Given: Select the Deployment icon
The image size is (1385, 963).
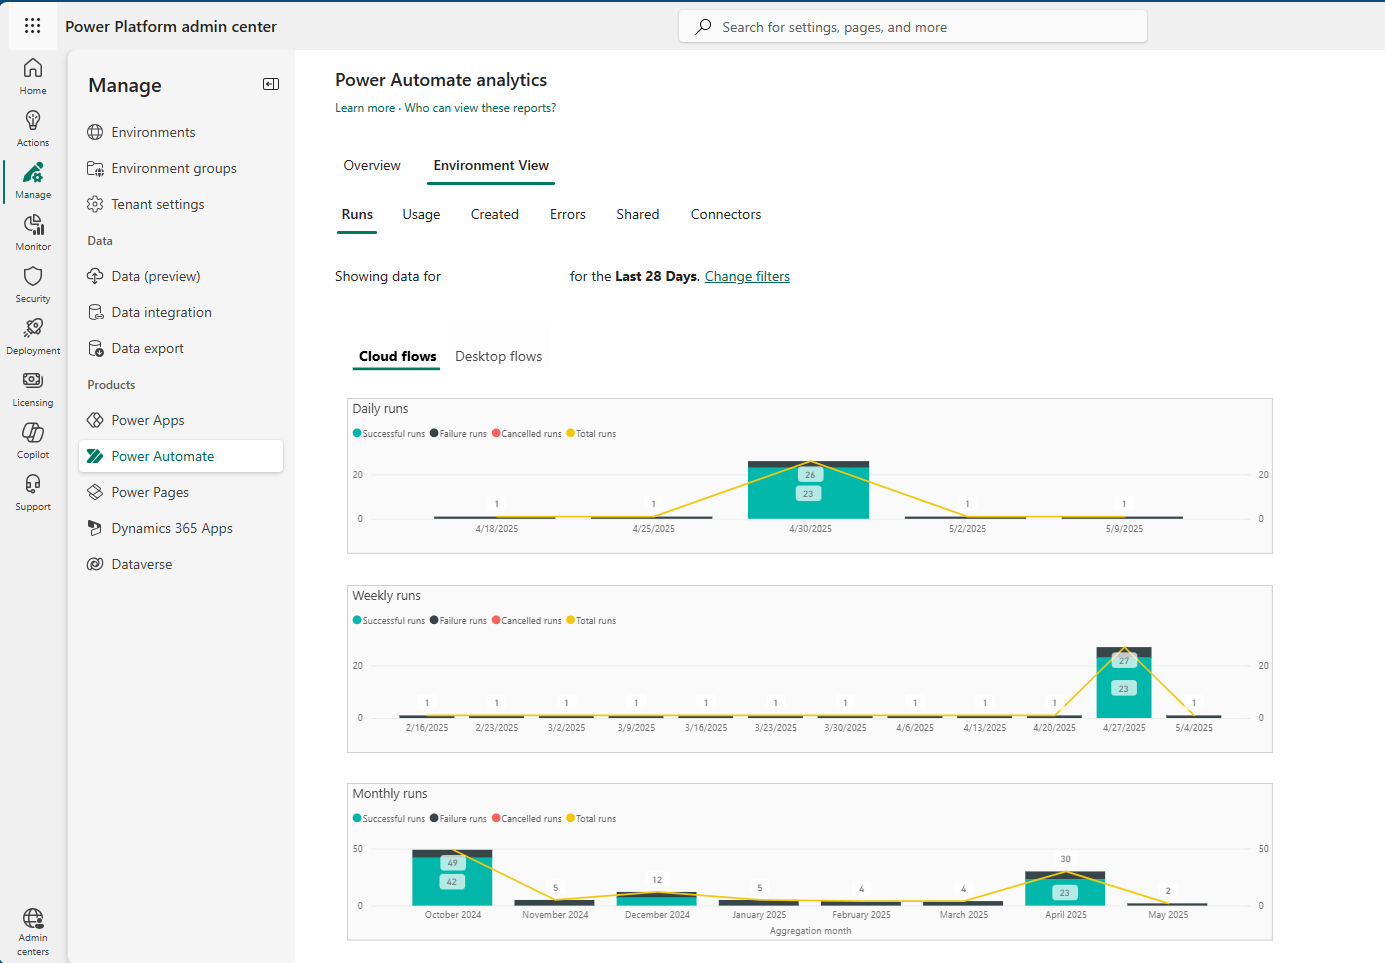Looking at the screenshot, I should (x=33, y=335).
